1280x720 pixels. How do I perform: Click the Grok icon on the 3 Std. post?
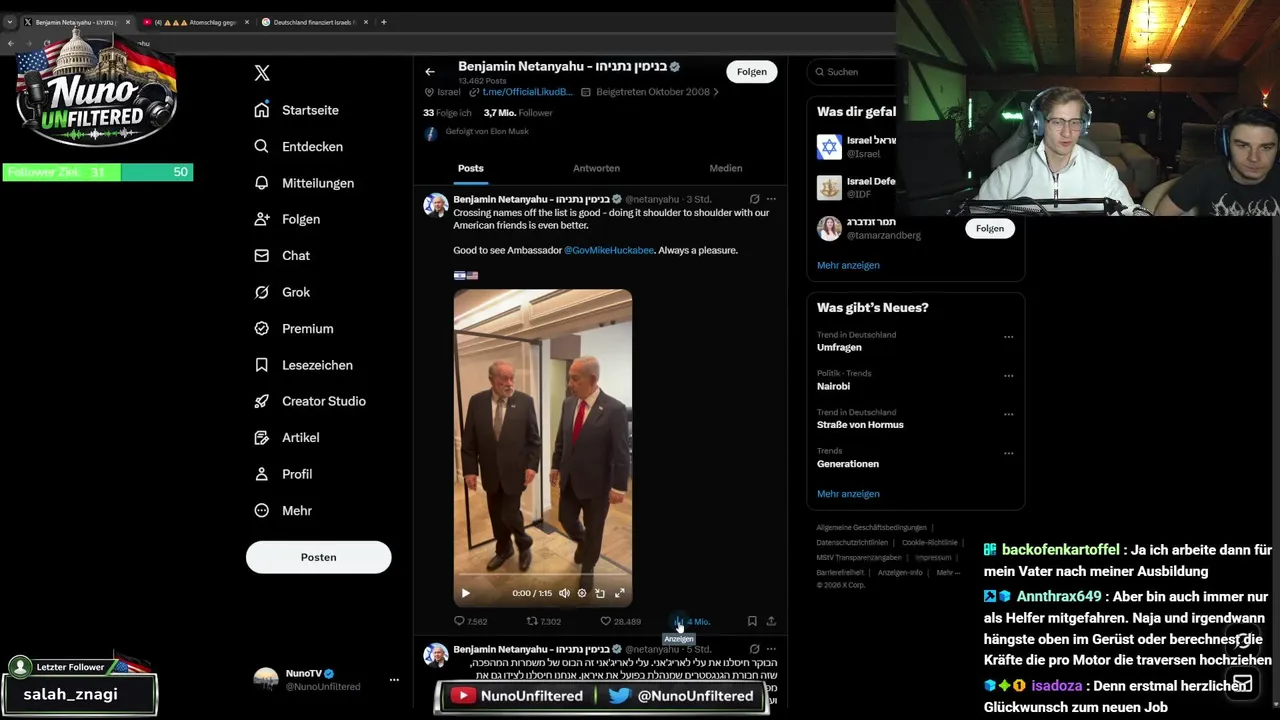pos(754,199)
